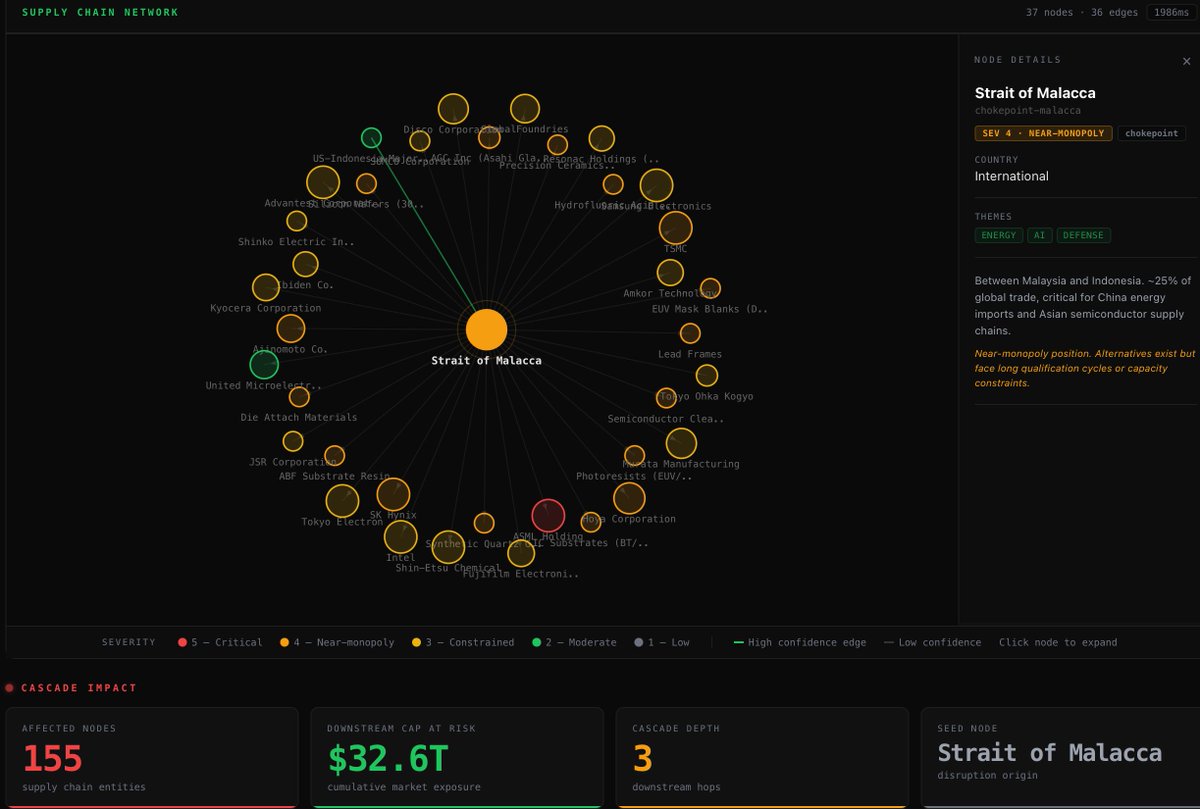Select the red ASML Holding node
This screenshot has height=809, width=1200.
(548, 516)
